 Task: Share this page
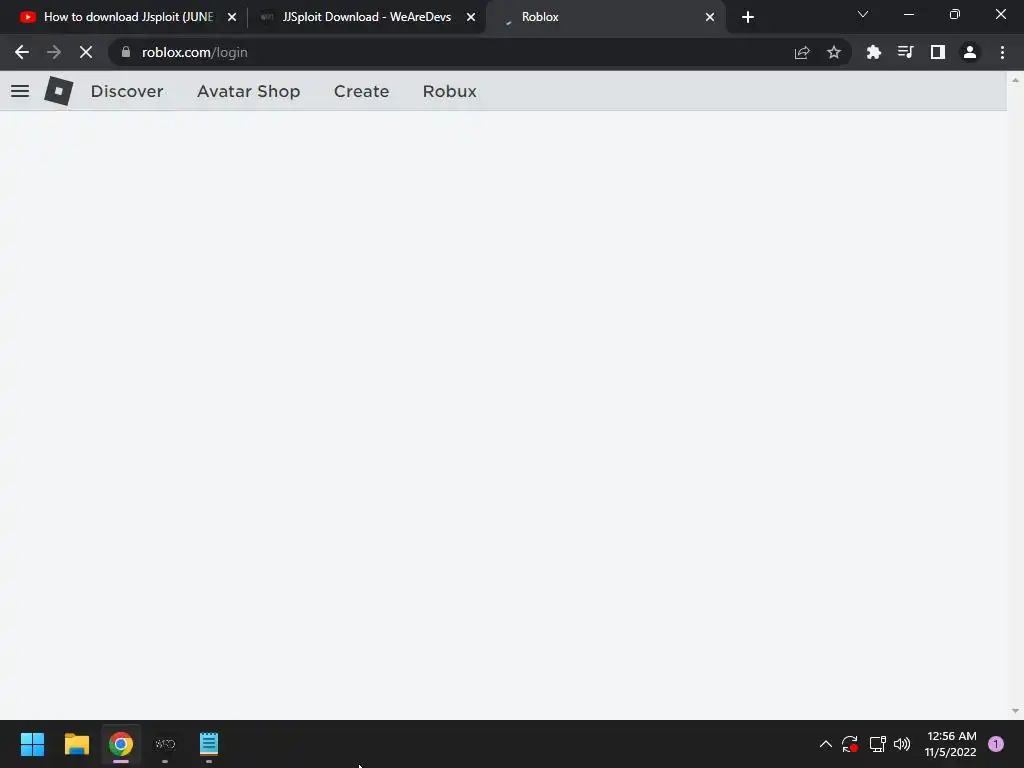[x=802, y=52]
